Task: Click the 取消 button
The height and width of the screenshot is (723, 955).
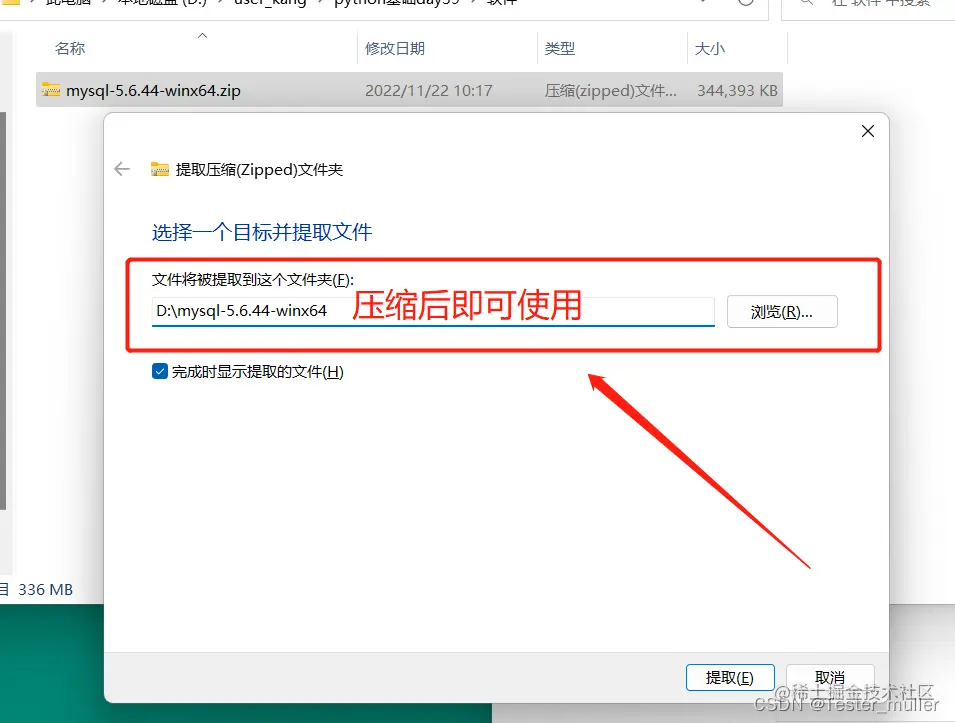Action: point(831,677)
